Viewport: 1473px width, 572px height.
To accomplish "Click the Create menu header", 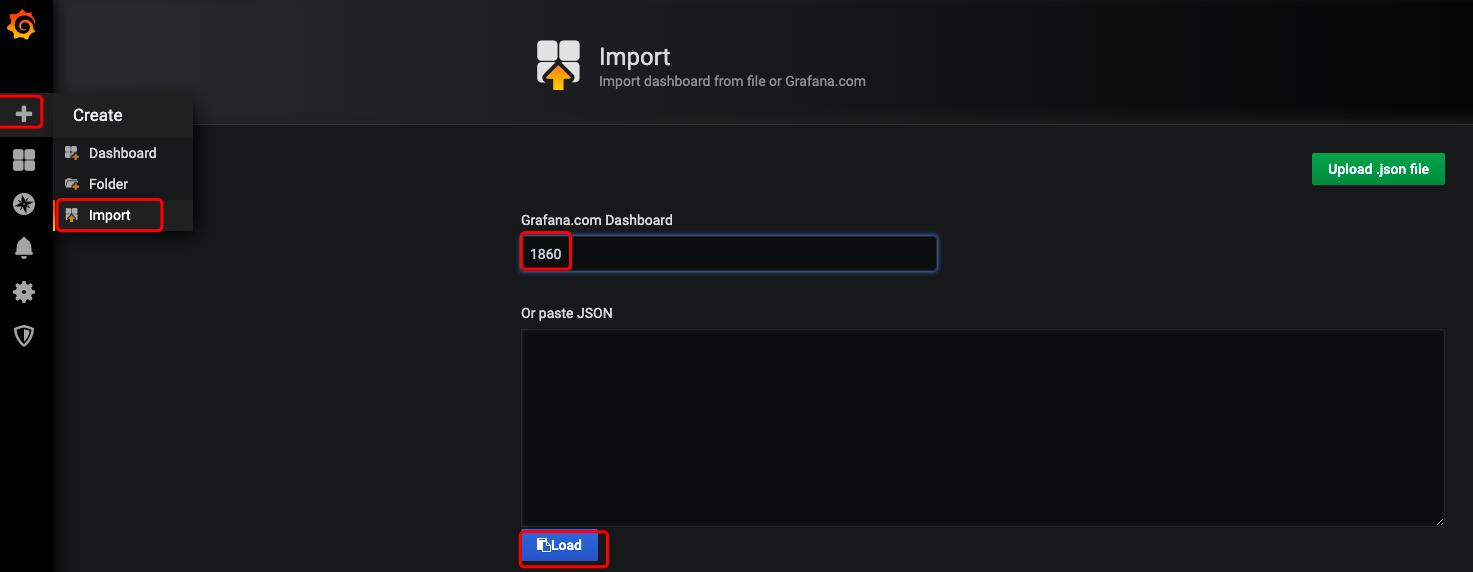I will point(123,115).
